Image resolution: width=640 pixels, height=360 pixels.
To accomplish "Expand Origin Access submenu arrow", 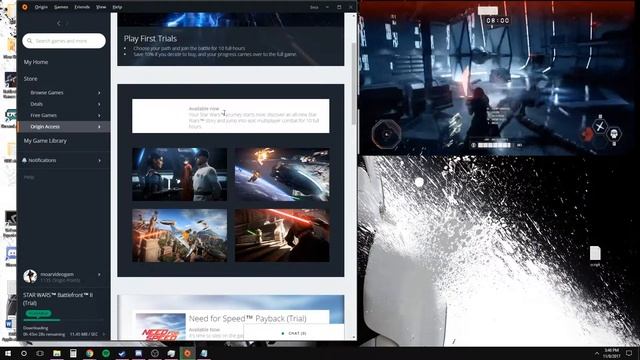I will (x=99, y=127).
